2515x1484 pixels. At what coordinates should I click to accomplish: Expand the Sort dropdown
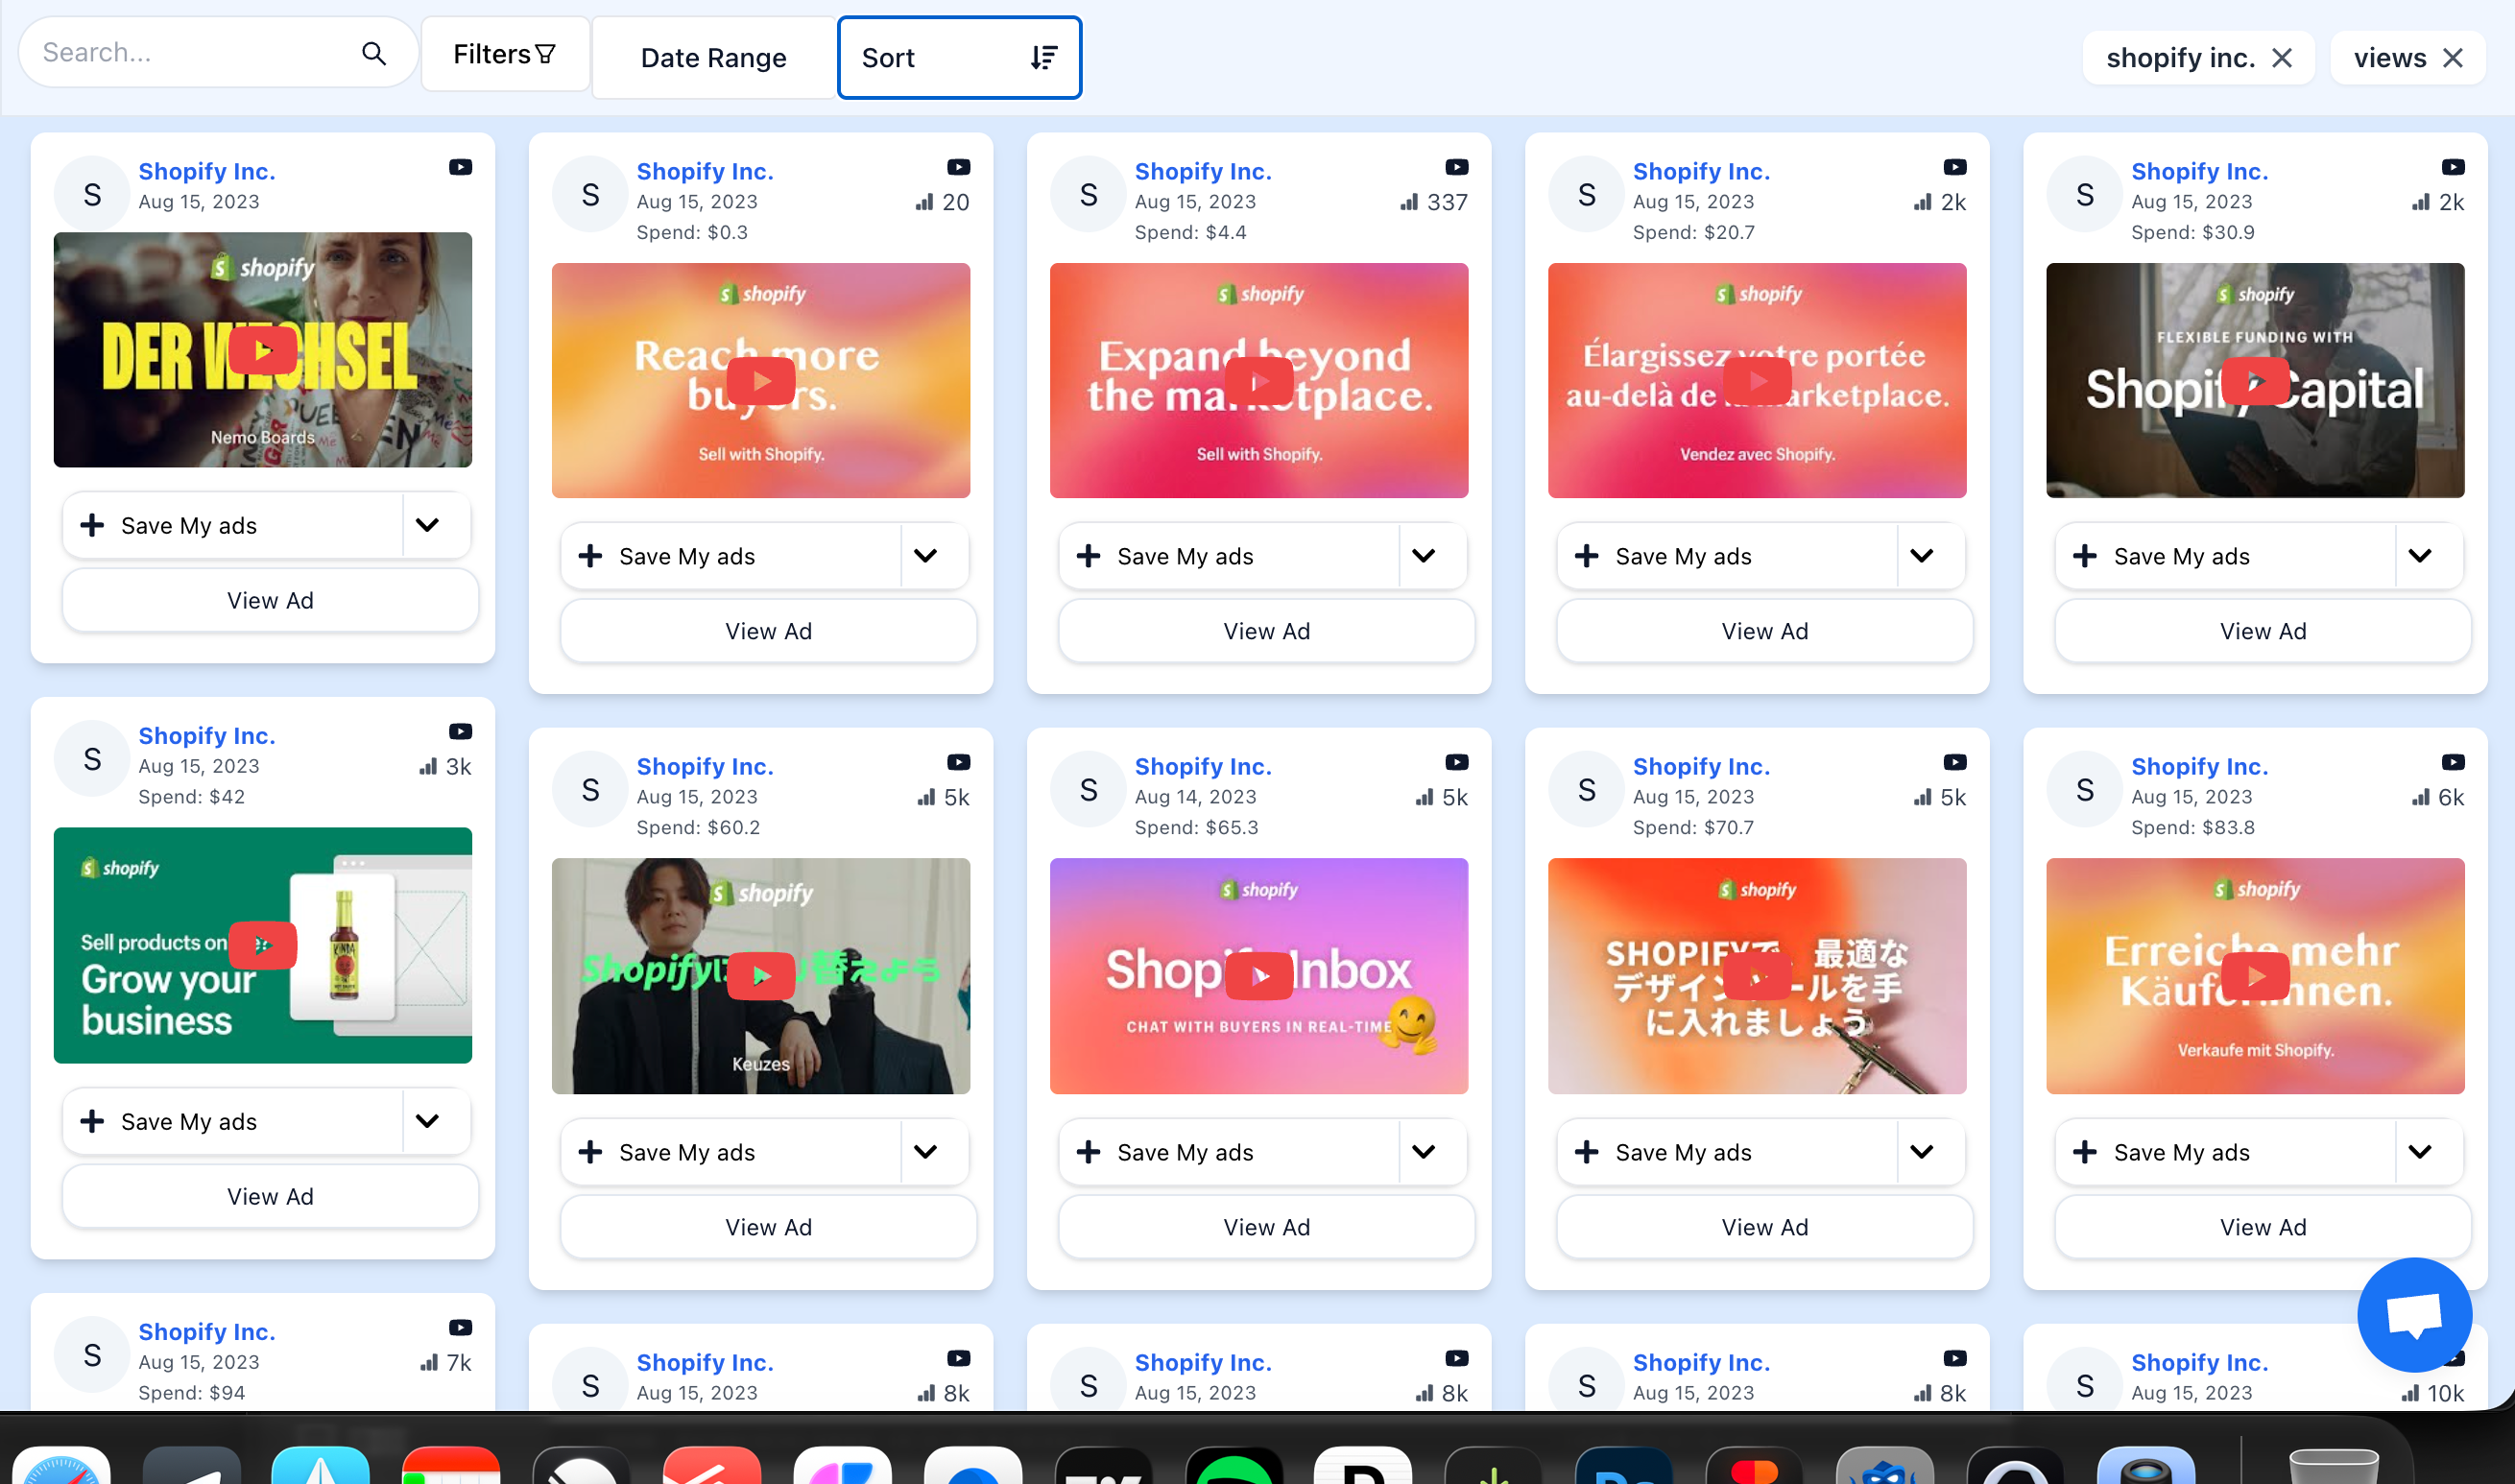tap(959, 58)
